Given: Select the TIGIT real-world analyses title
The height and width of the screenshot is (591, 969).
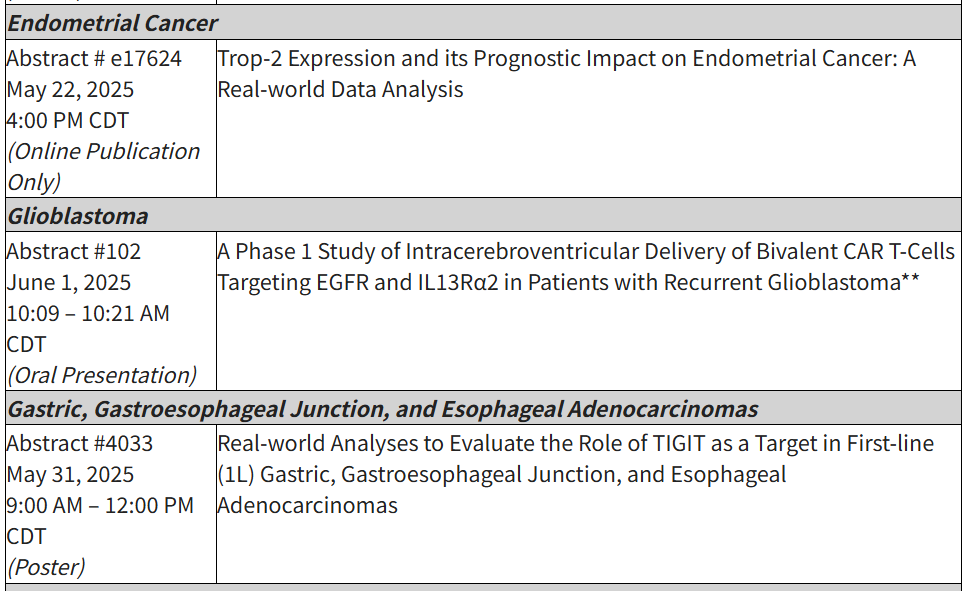Looking at the screenshot, I should pyautogui.click(x=575, y=474).
